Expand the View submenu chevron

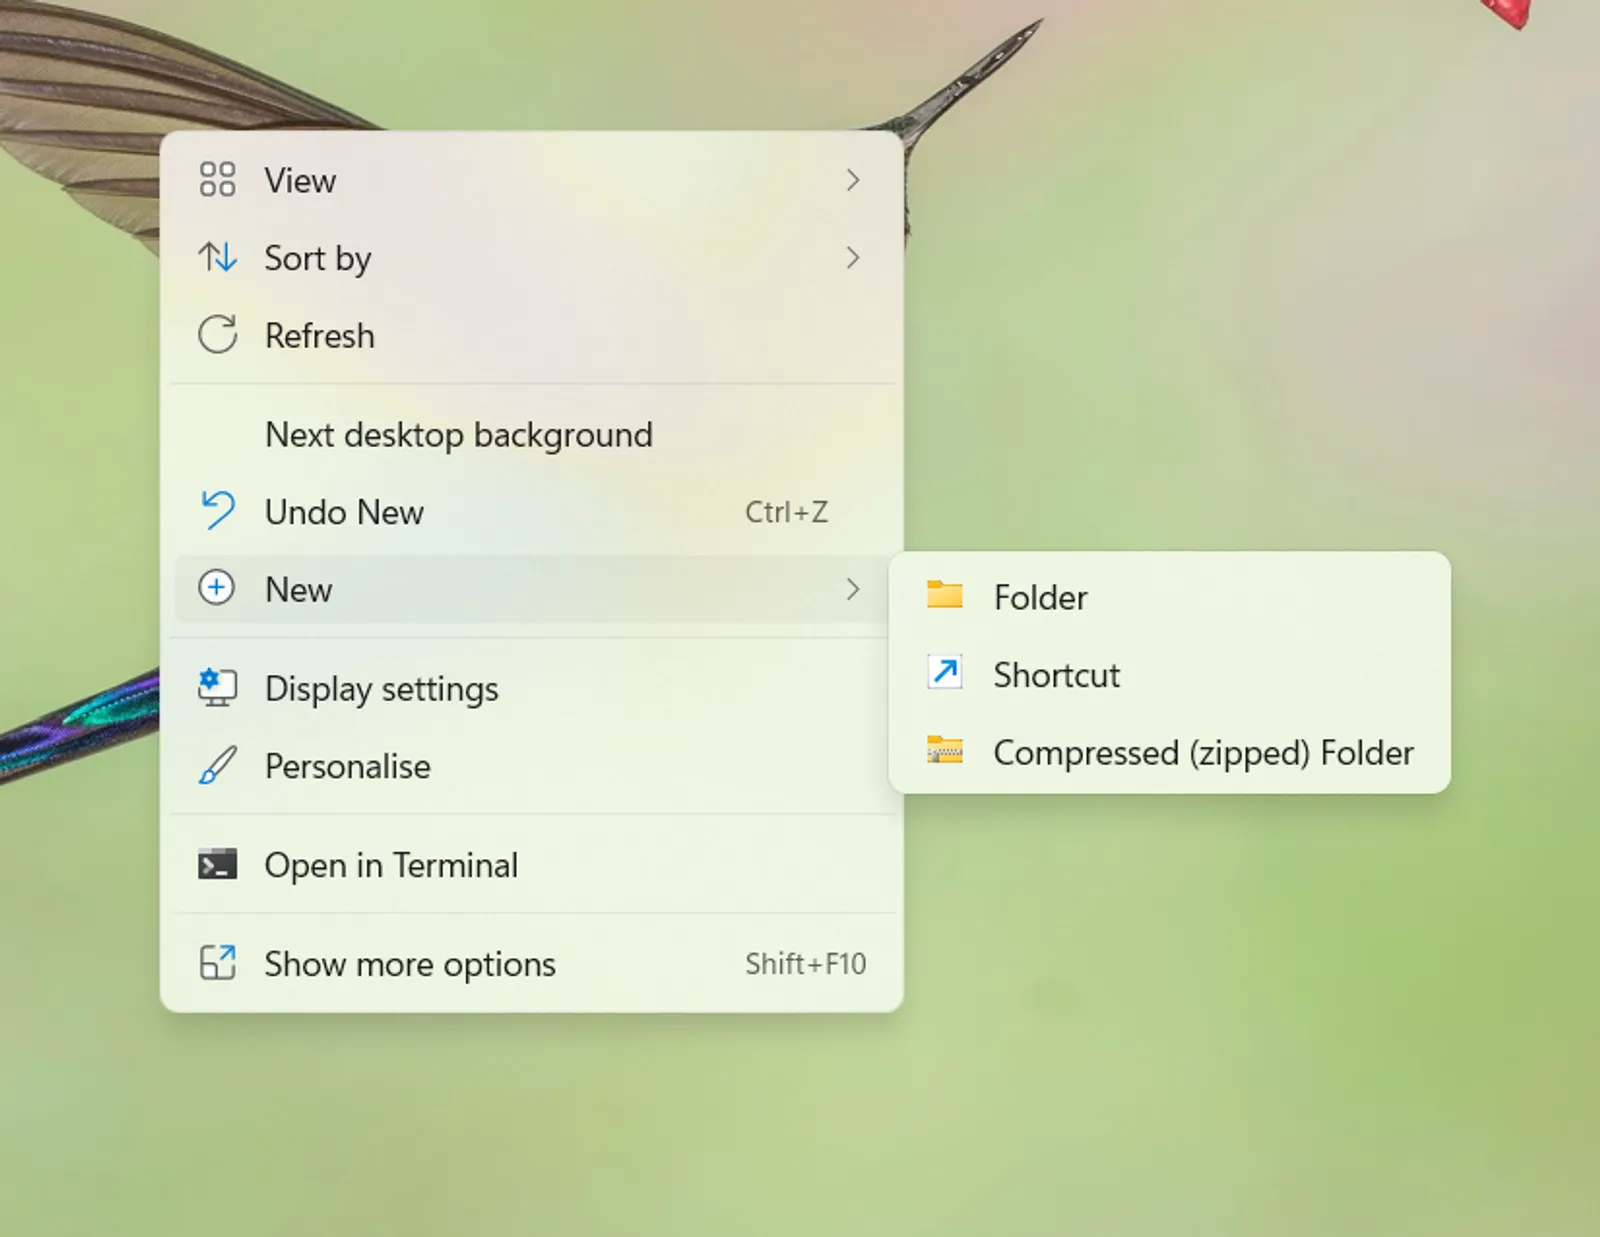(853, 180)
